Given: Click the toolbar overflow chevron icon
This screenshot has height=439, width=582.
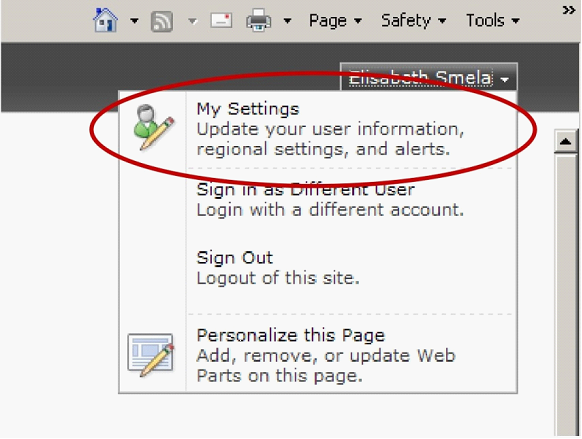Looking at the screenshot, I should pyautogui.click(x=569, y=10).
